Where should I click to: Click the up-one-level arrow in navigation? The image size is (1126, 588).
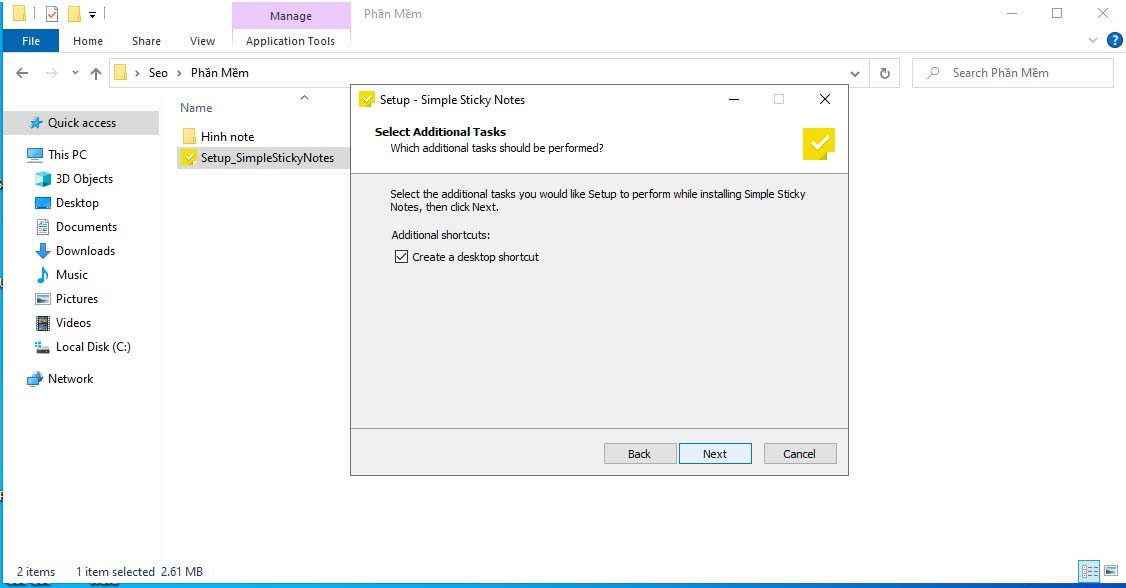point(96,73)
